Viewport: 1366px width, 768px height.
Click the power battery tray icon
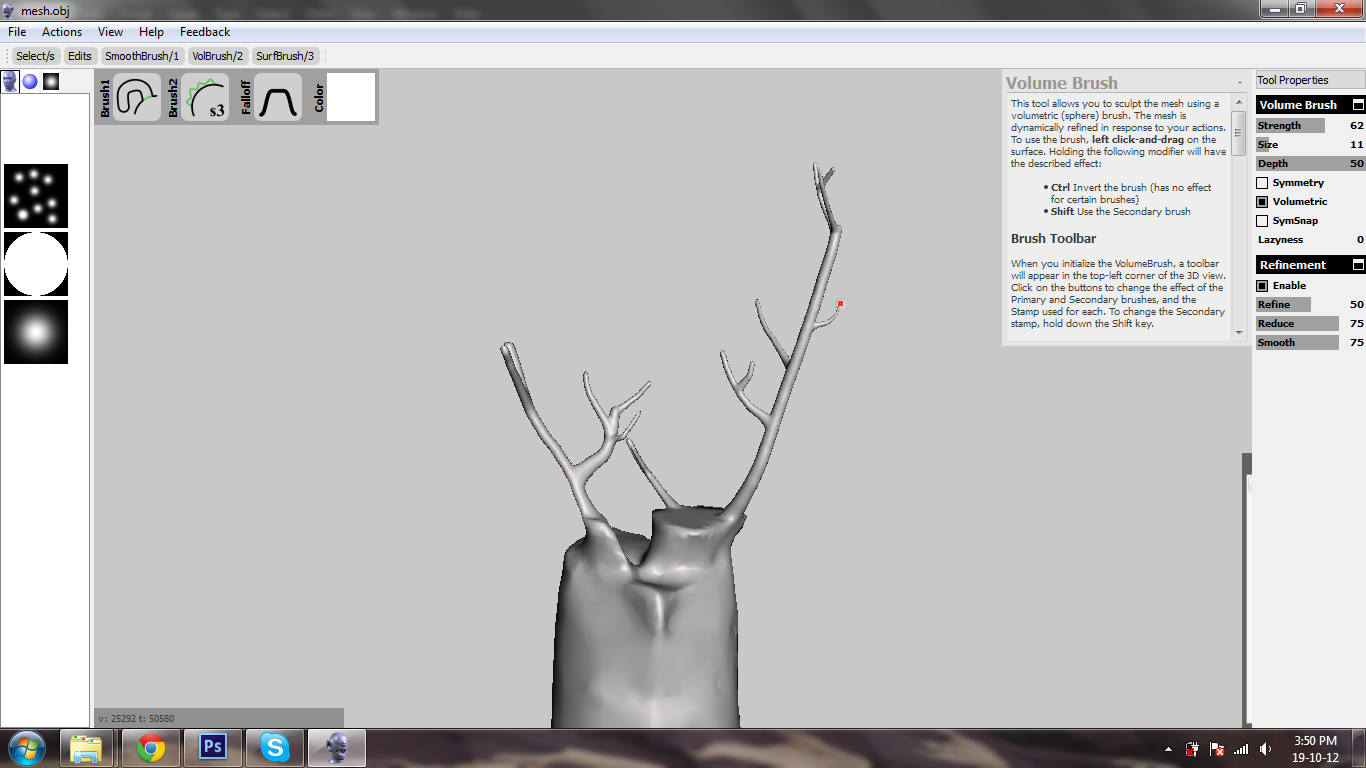tap(1192, 749)
